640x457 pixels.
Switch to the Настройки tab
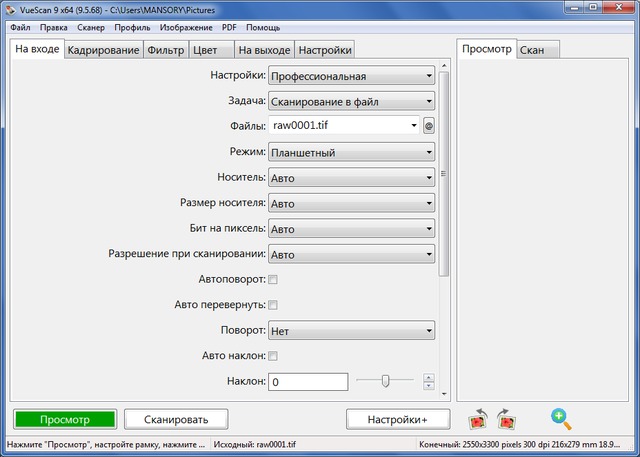325,50
